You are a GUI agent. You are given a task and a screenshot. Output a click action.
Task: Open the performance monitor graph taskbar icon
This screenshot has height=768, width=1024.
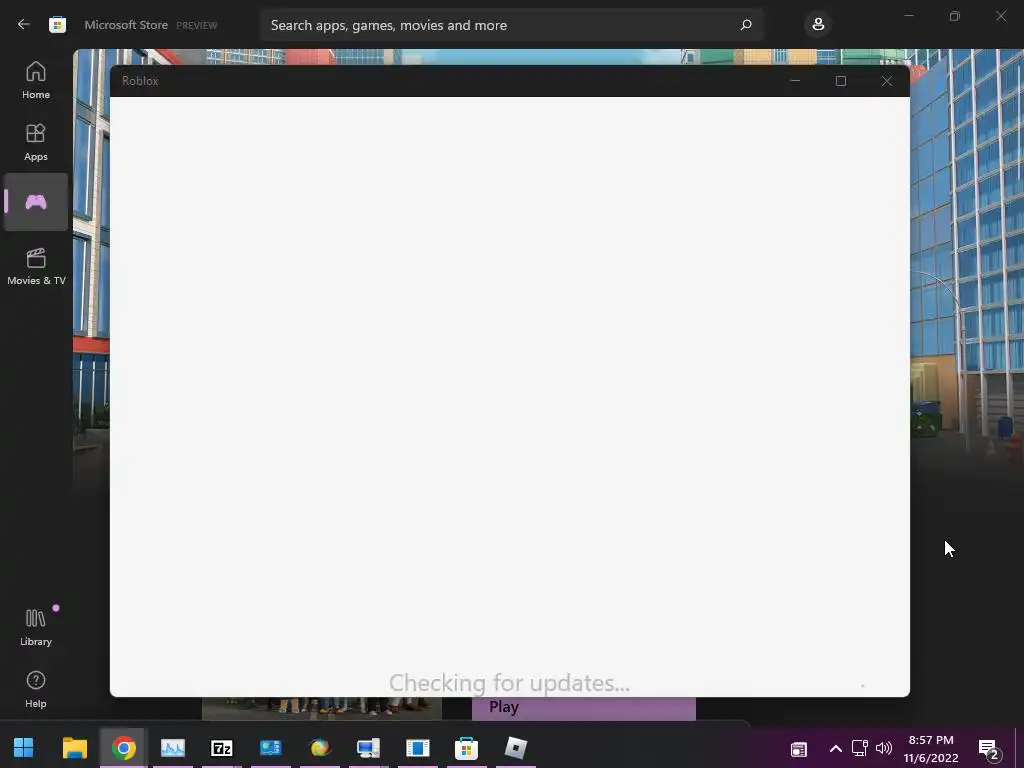(x=173, y=748)
